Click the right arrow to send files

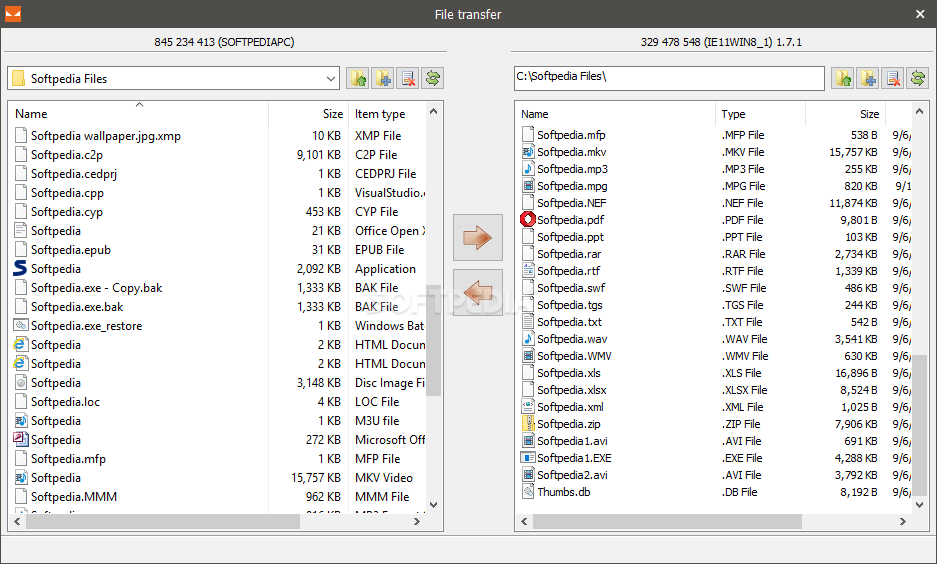click(477, 238)
